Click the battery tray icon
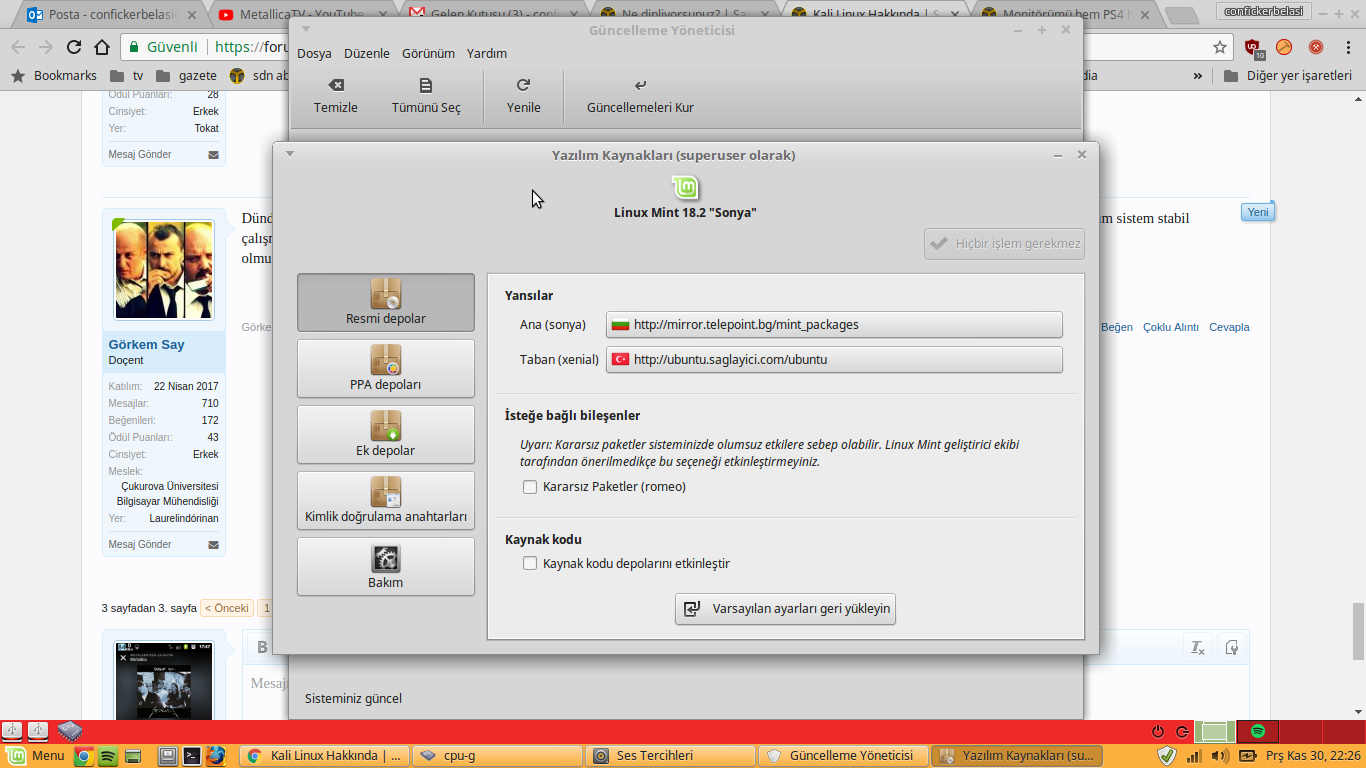 coord(1248,756)
